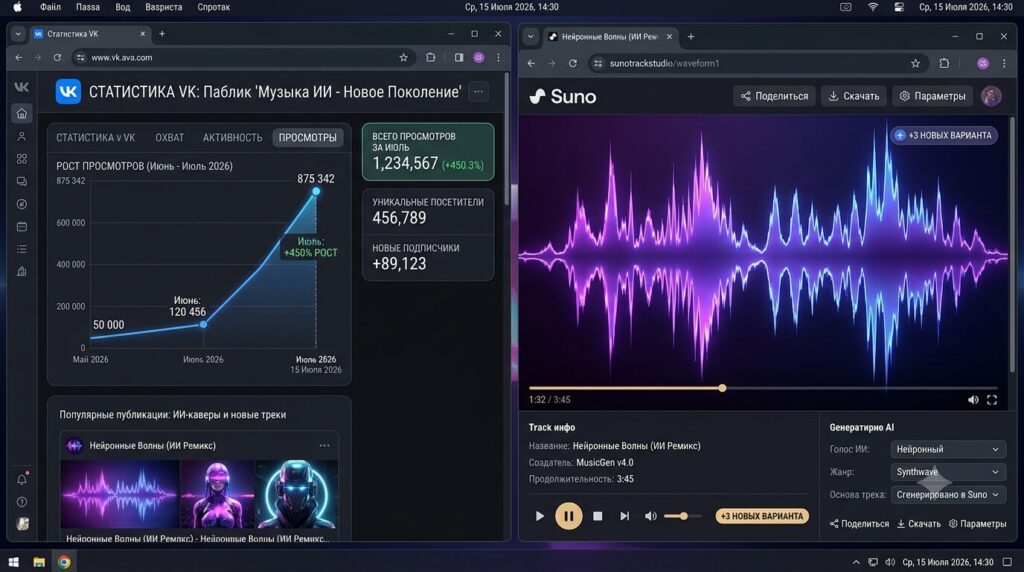Open tab list chevron in Suno window

(x=531, y=37)
